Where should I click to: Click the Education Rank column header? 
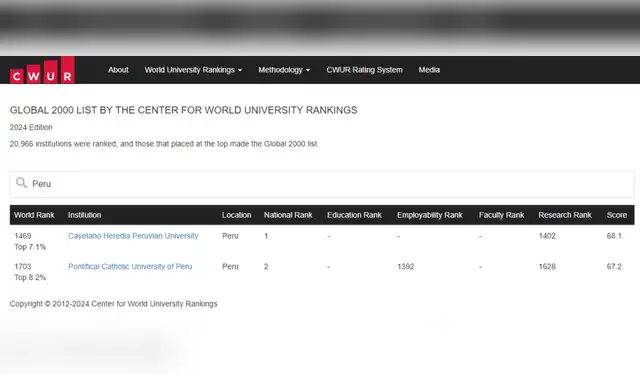(354, 215)
